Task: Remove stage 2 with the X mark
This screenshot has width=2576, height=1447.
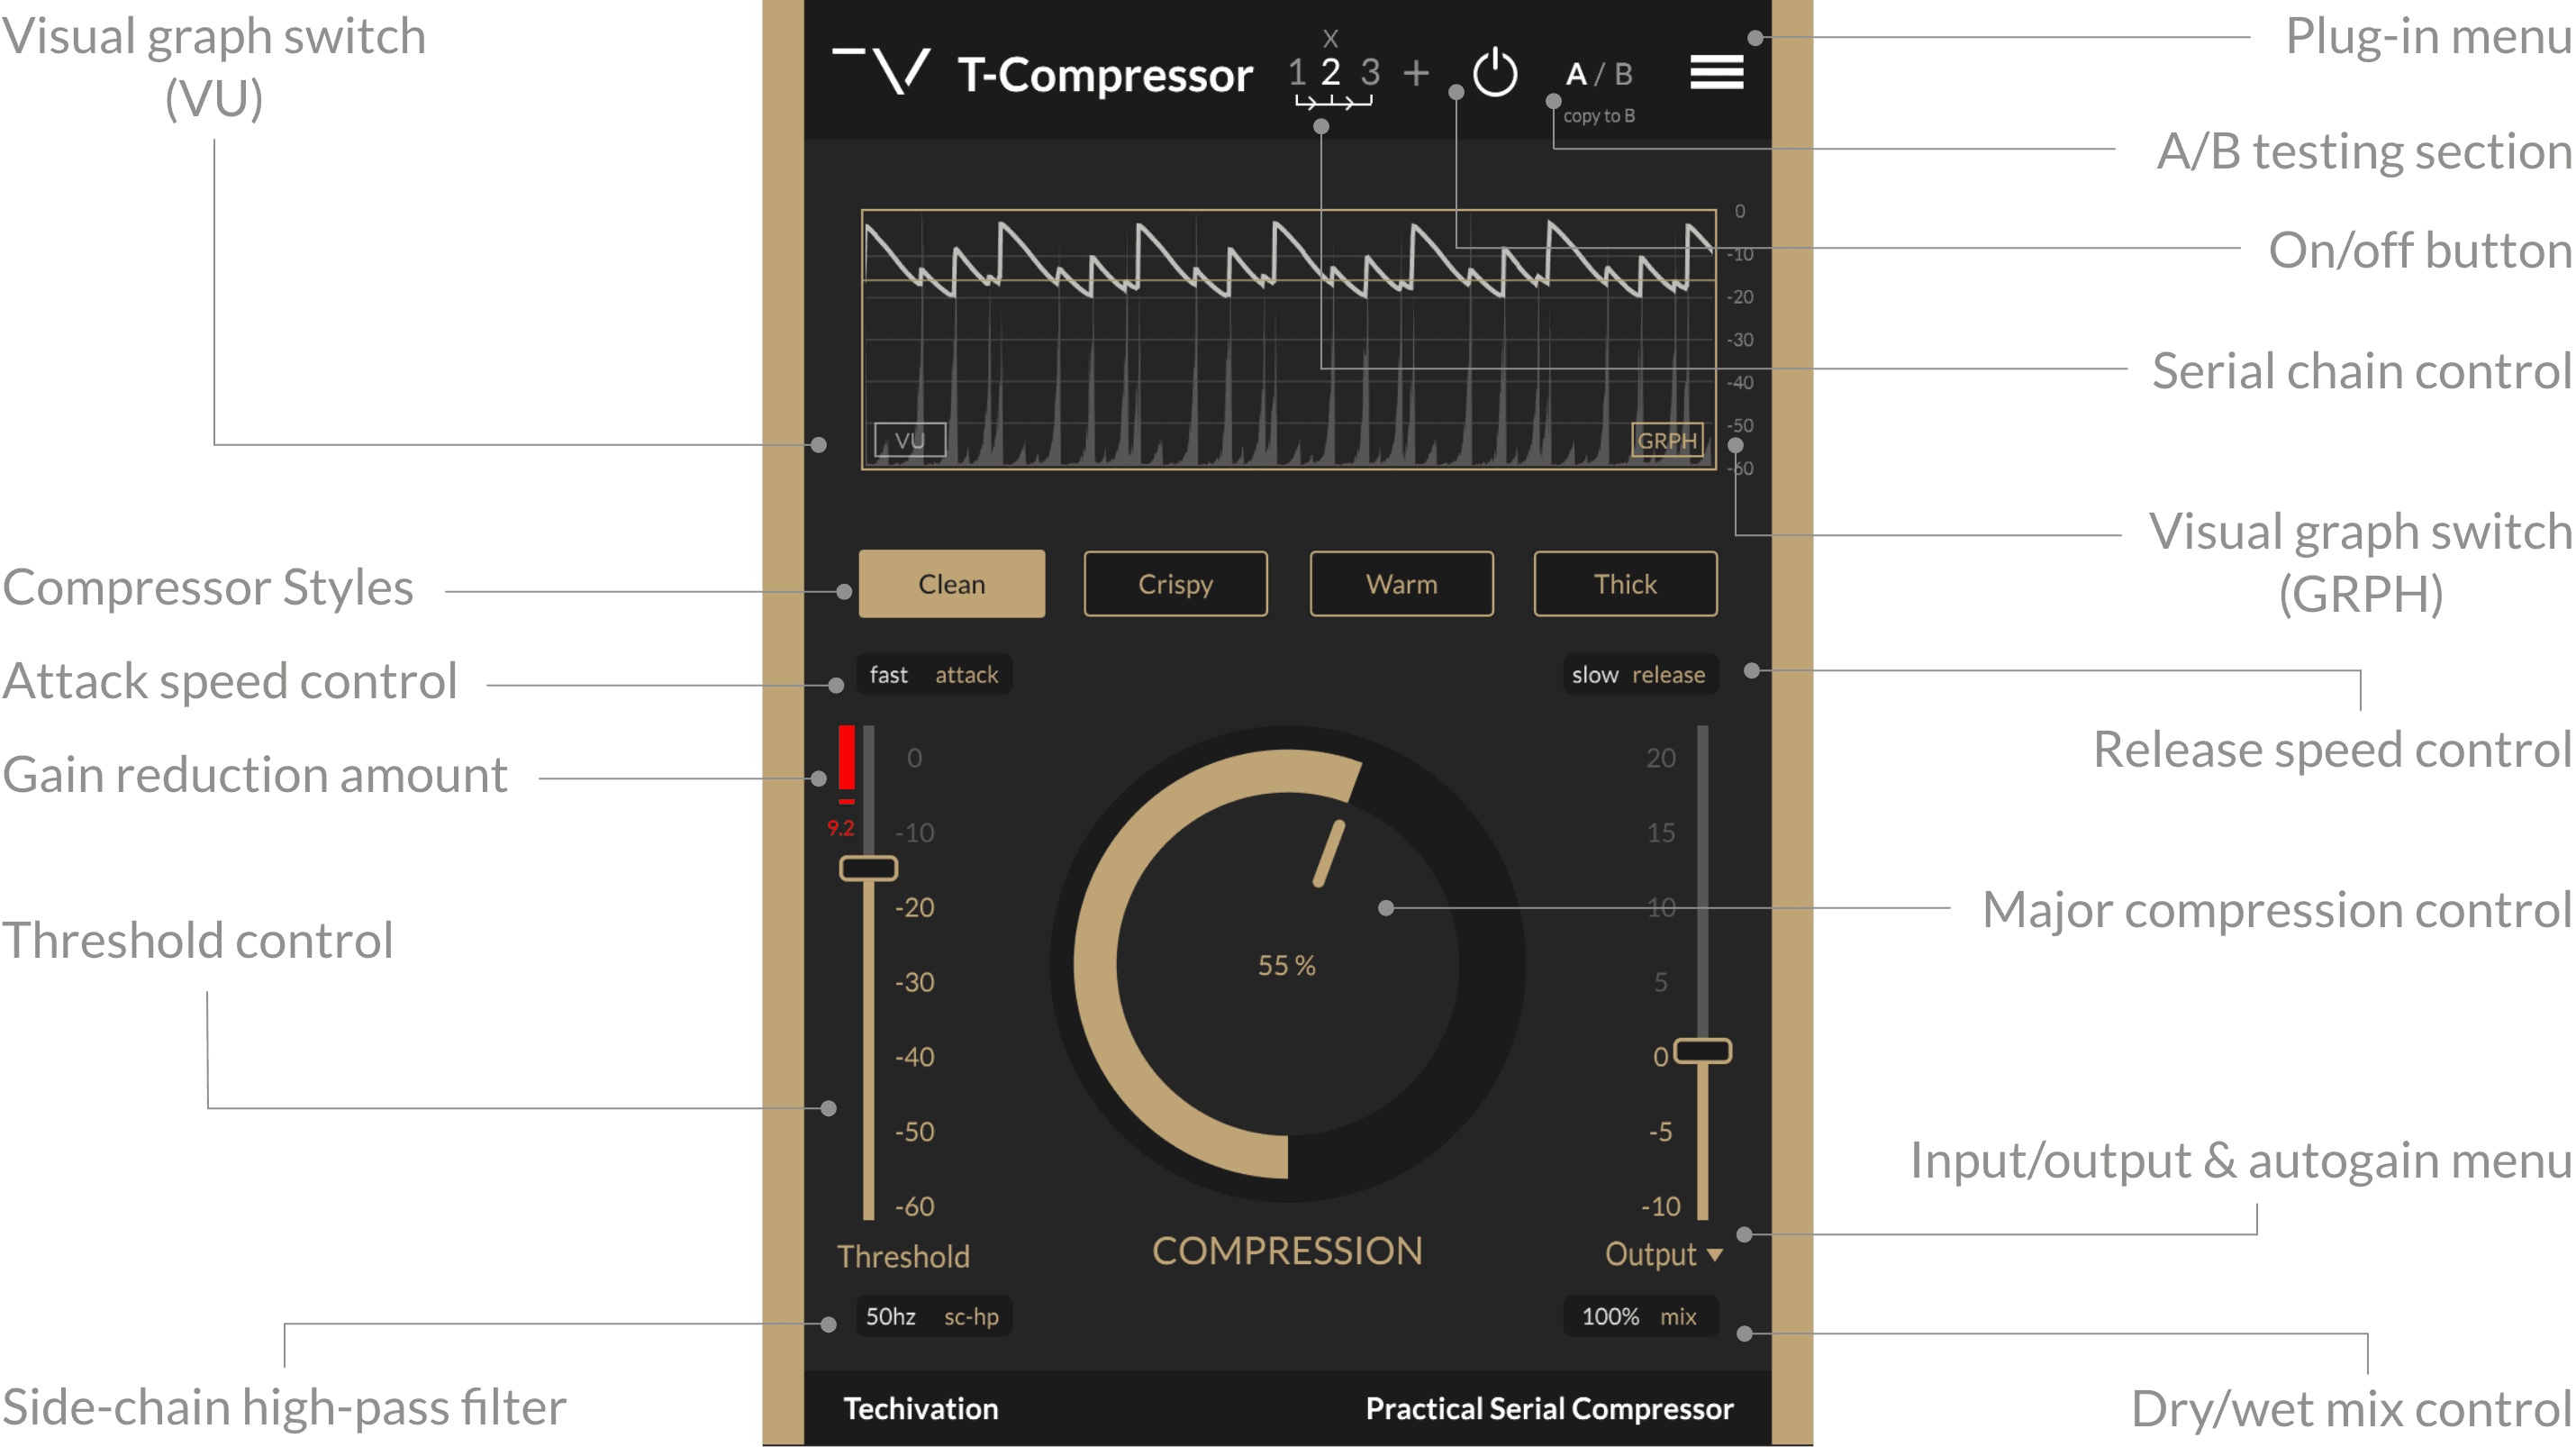Action: 1330,39
